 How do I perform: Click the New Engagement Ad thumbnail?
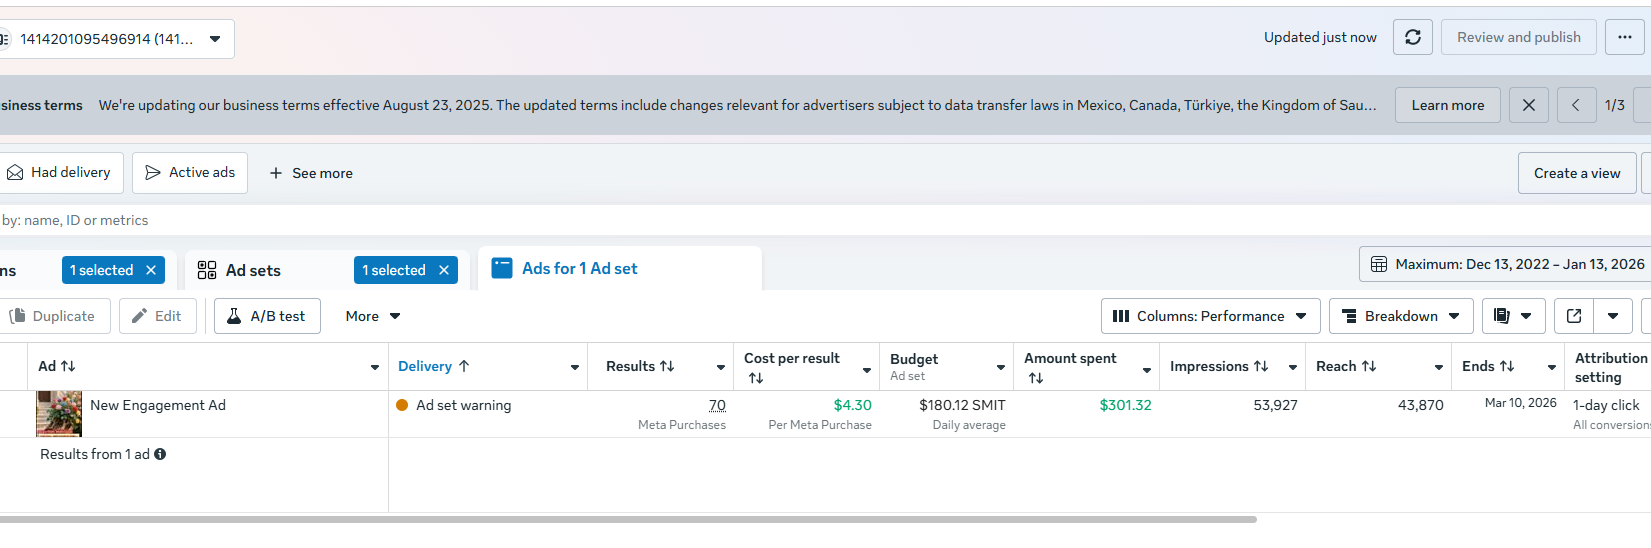click(59, 413)
